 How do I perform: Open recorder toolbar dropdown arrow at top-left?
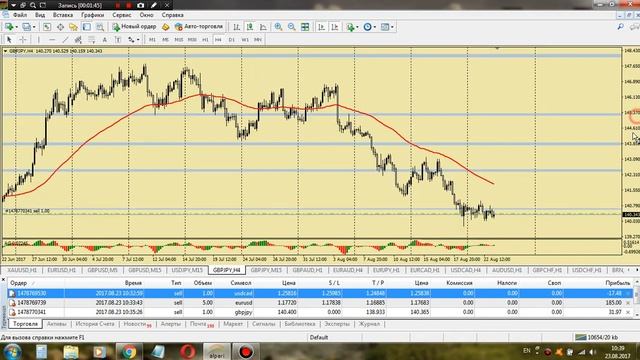pyautogui.click(x=13, y=5)
